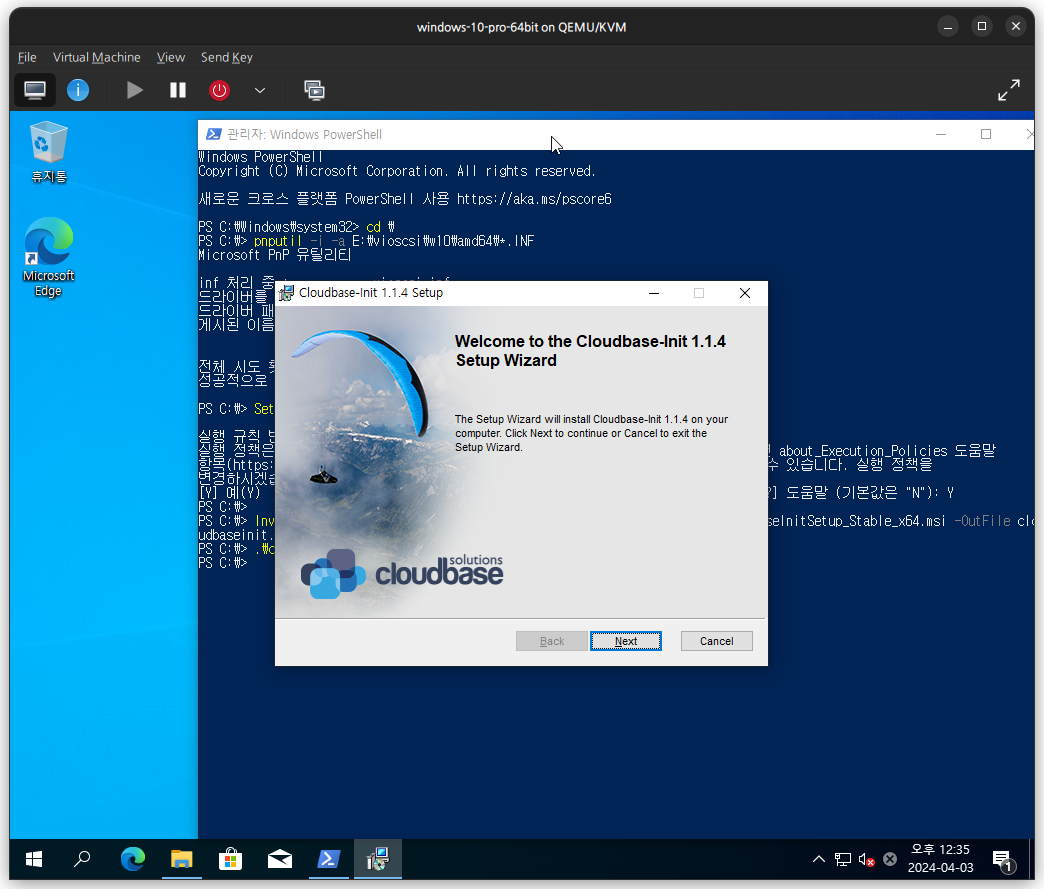Open the taskbar clock and date
Image resolution: width=1044 pixels, height=889 pixels.
940,858
